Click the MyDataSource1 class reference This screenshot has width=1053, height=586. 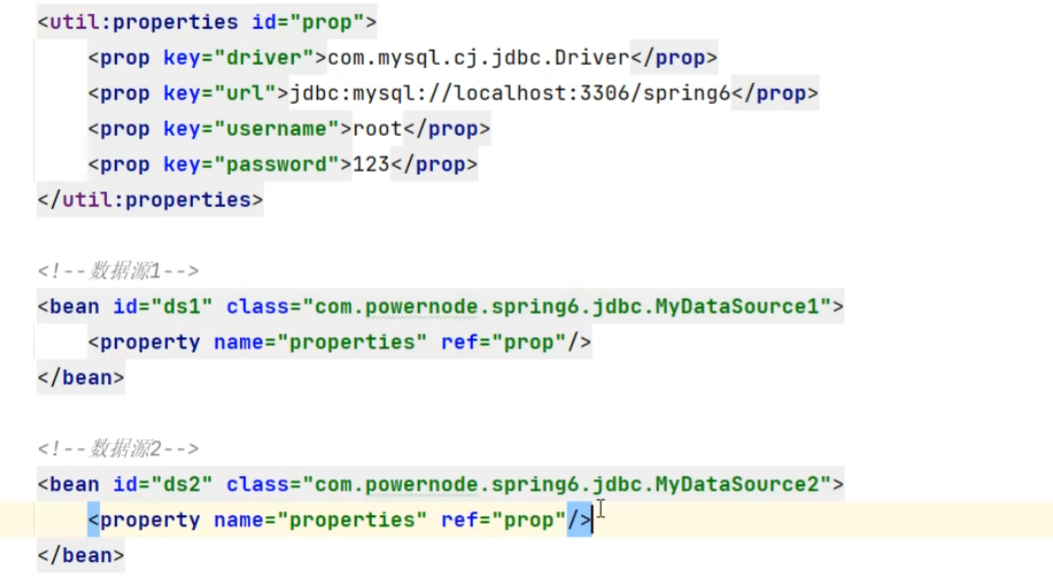point(743,307)
